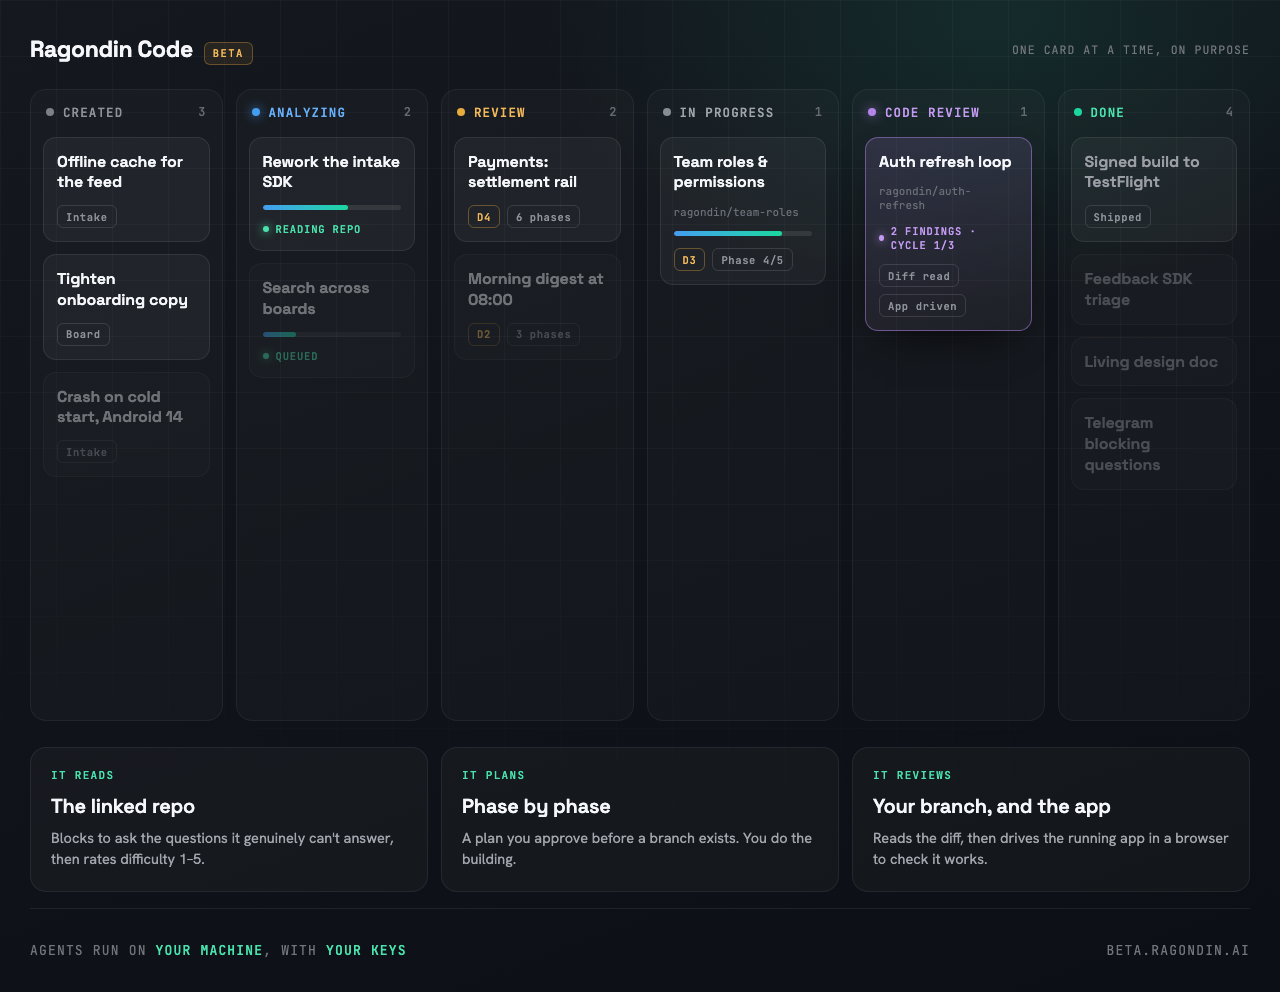Viewport: 1280px width, 992px height.
Task: Click the intake SDK progress bar
Action: tap(332, 207)
